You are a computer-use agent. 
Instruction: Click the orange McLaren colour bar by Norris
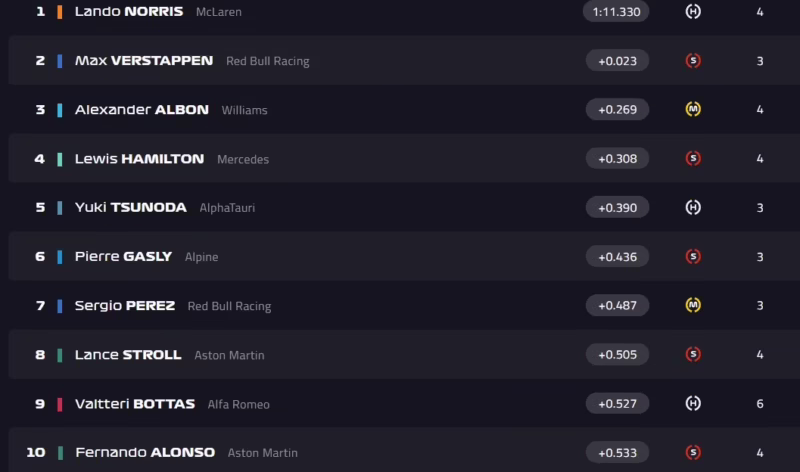pos(60,12)
